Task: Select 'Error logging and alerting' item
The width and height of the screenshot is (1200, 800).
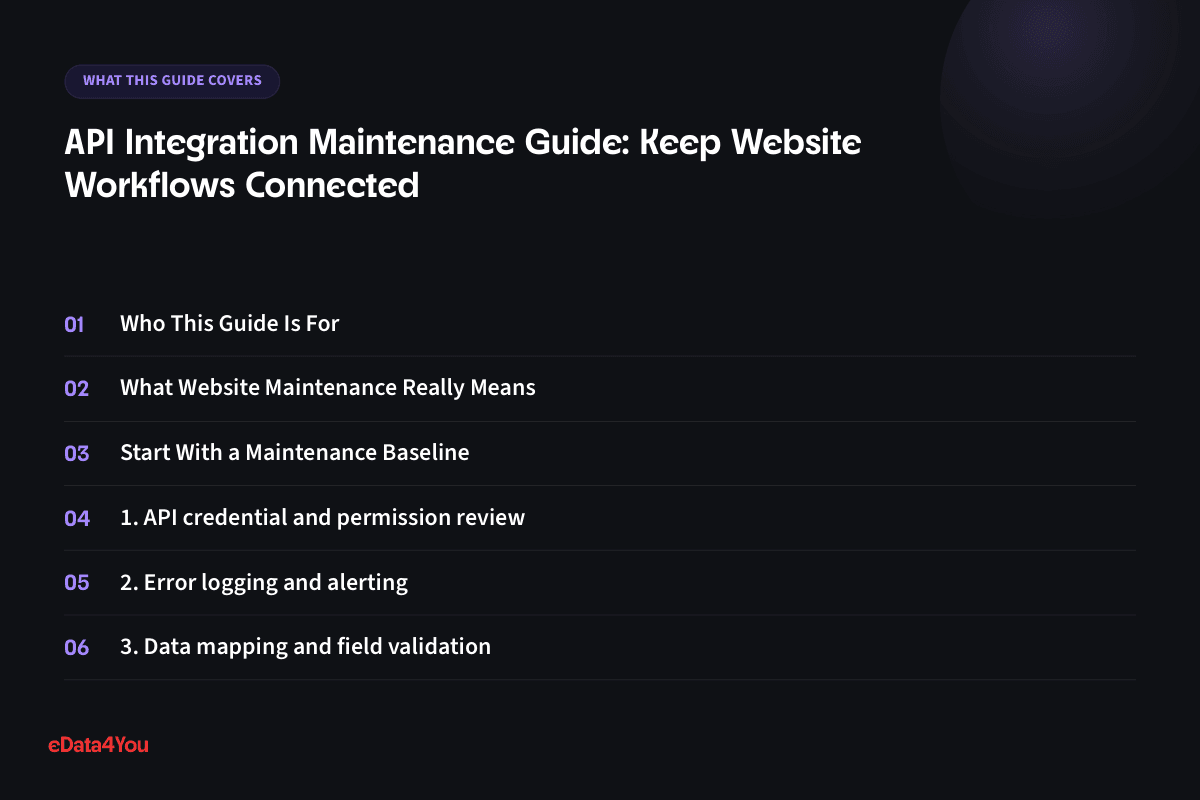Action: [264, 582]
